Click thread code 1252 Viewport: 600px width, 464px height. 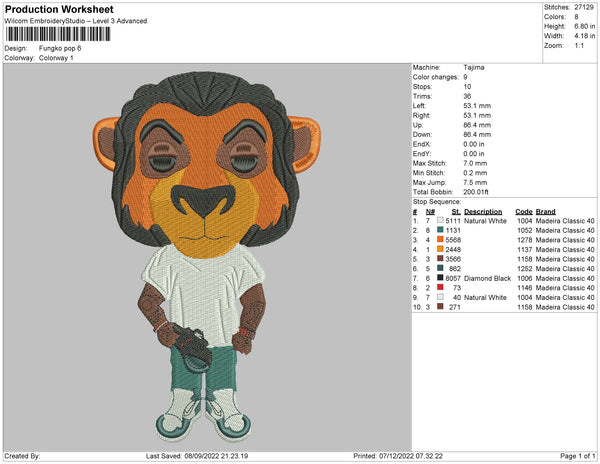525,269
